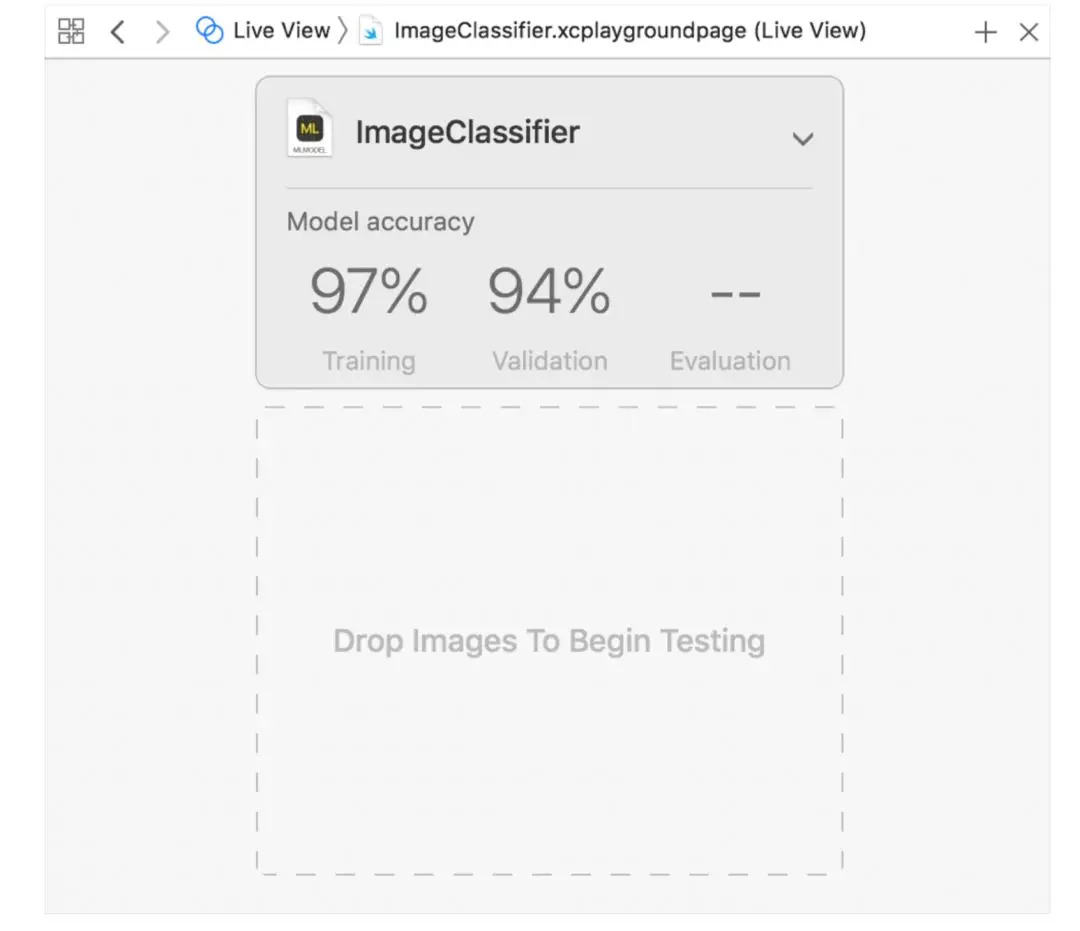Go forward with the right chevron
This screenshot has height=931, width=1080.
point(163,31)
